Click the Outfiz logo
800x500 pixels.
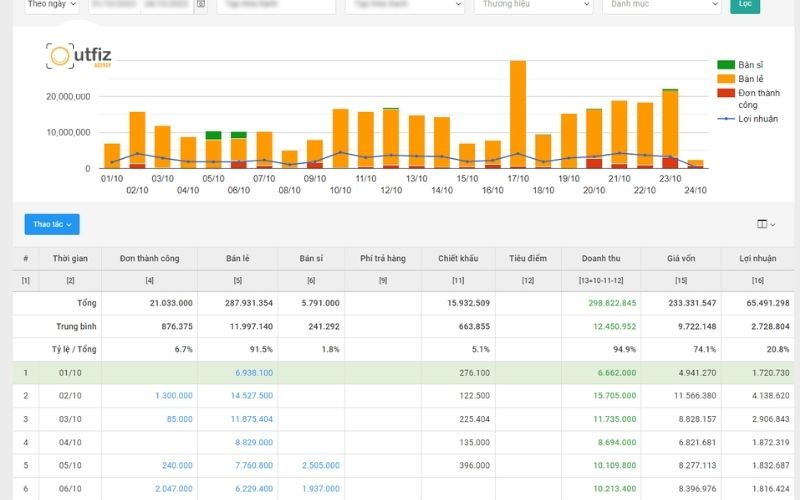point(79,56)
